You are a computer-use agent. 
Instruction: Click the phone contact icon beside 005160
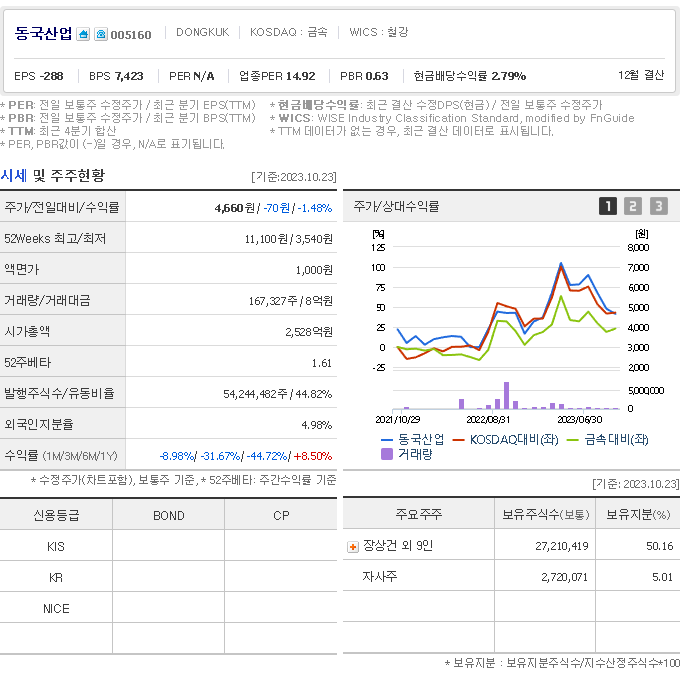pos(101,34)
